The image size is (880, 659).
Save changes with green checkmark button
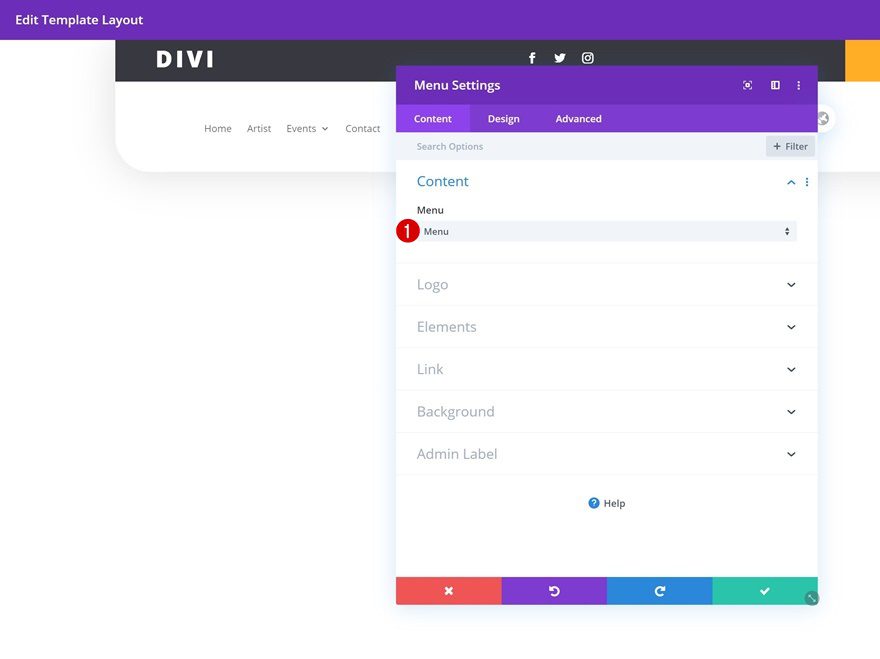(764, 591)
